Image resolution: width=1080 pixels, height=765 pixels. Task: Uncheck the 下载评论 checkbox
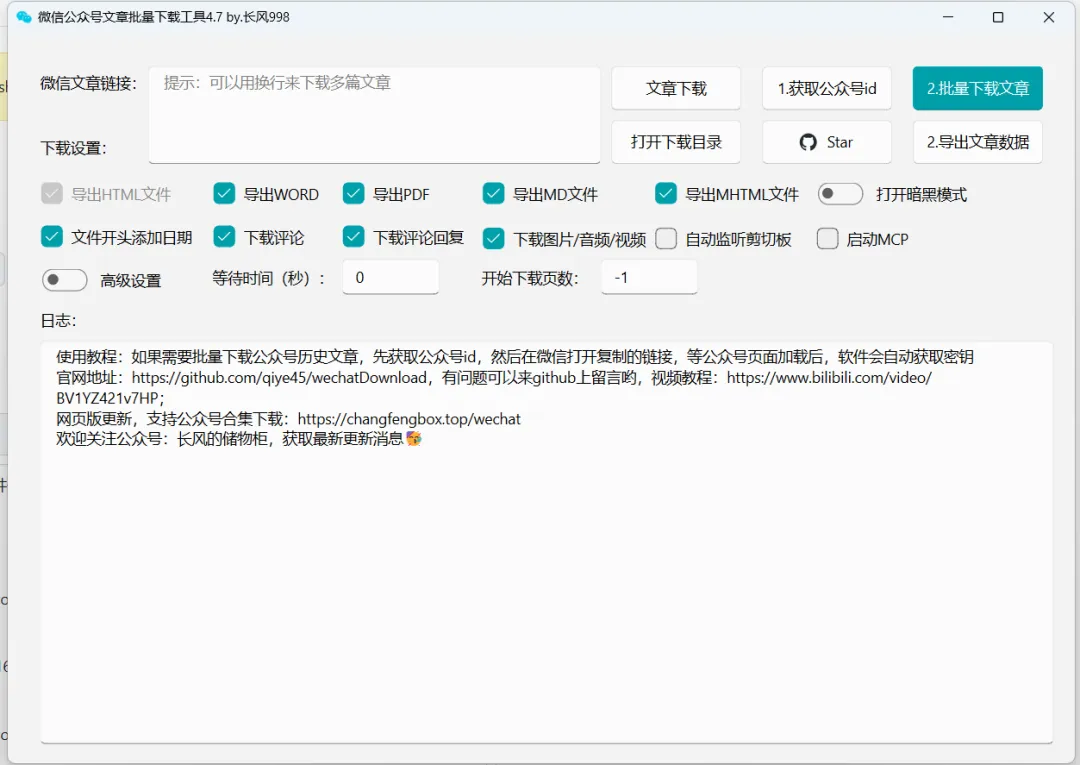pyautogui.click(x=225, y=237)
